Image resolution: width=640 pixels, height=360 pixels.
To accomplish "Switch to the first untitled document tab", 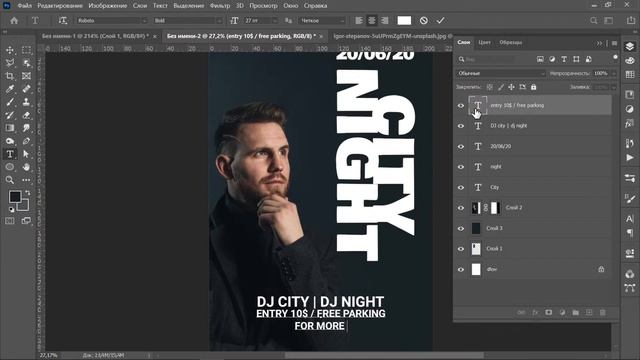I will 95,36.
